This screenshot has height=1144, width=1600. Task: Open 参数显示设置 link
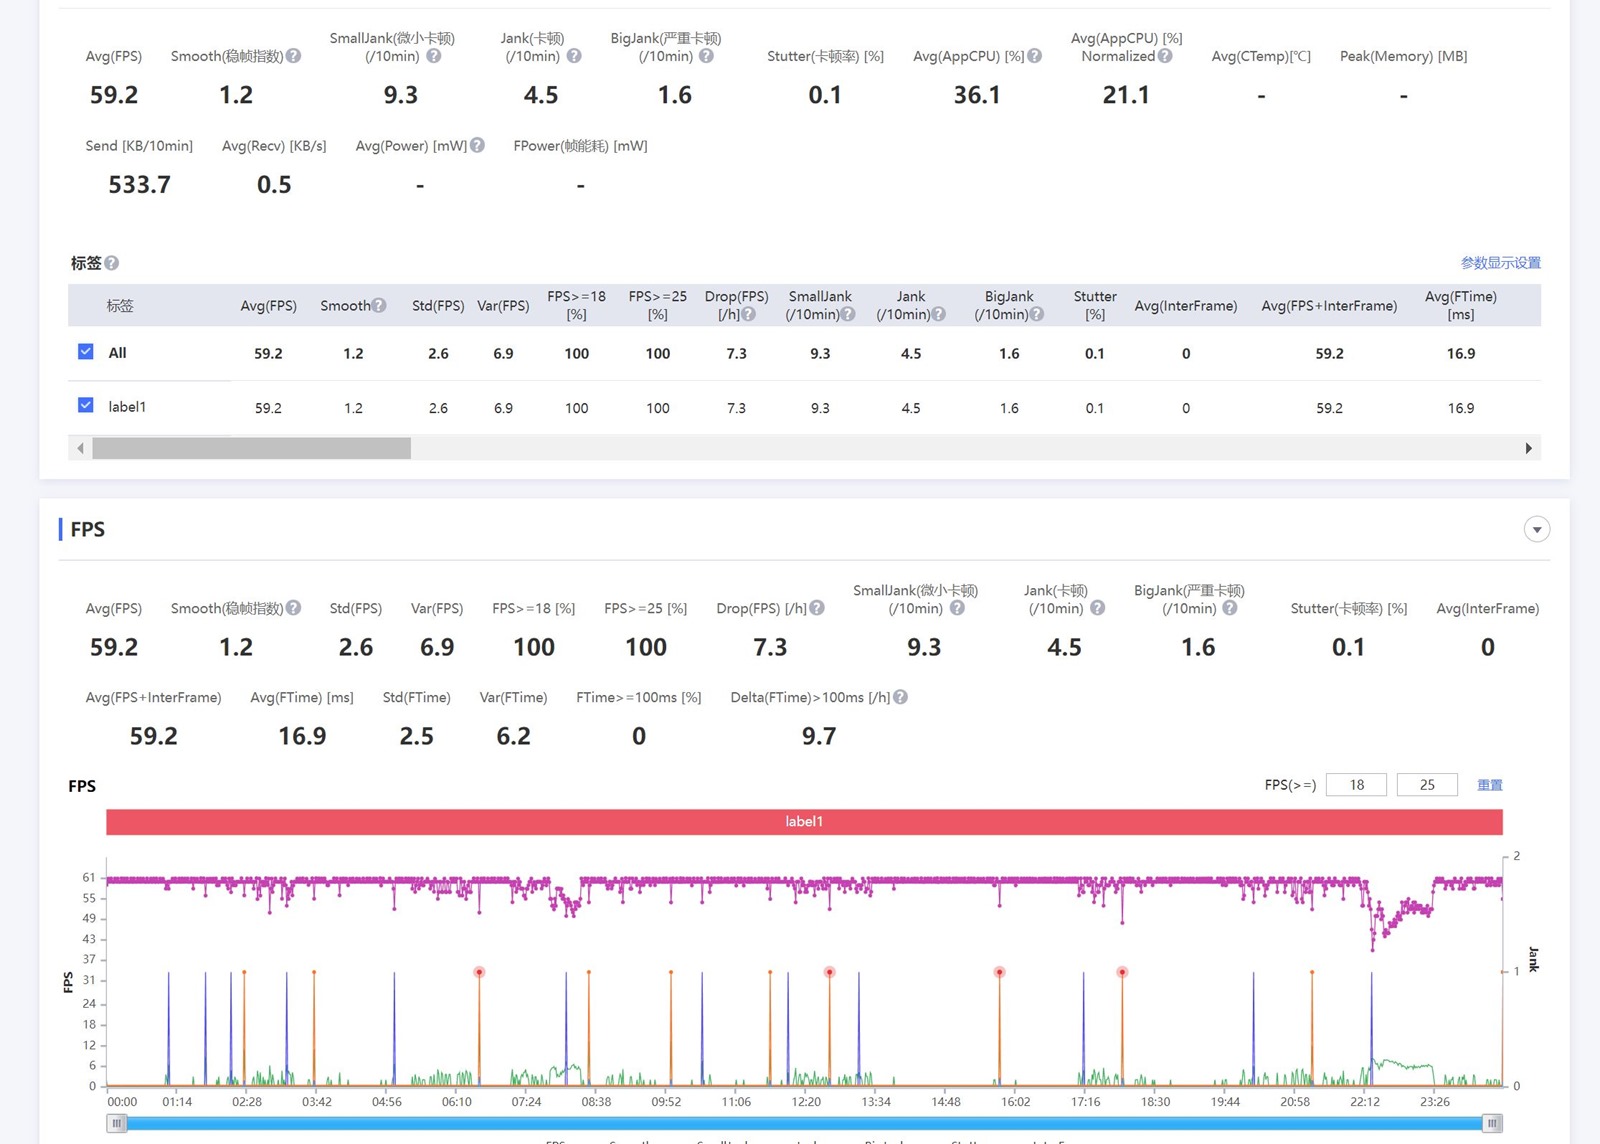[1500, 263]
